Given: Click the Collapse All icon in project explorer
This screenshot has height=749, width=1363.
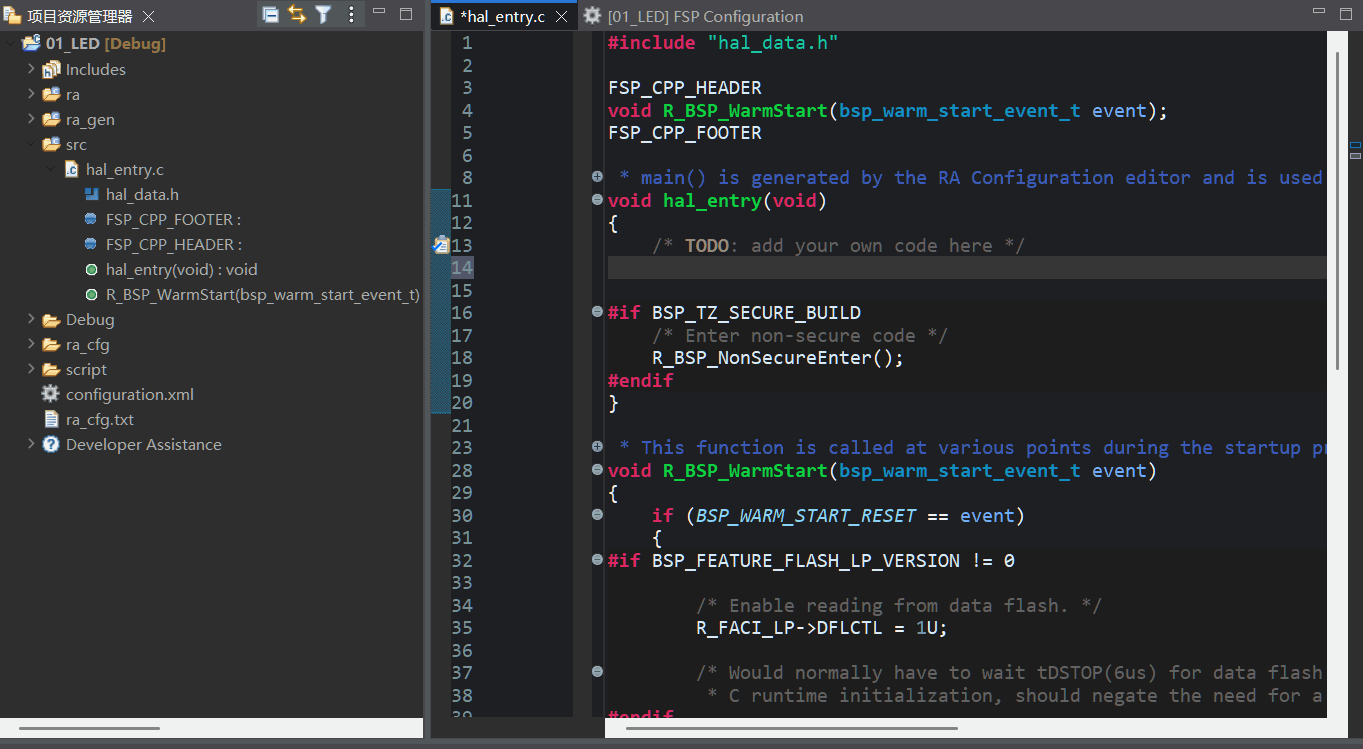Looking at the screenshot, I should [271, 14].
